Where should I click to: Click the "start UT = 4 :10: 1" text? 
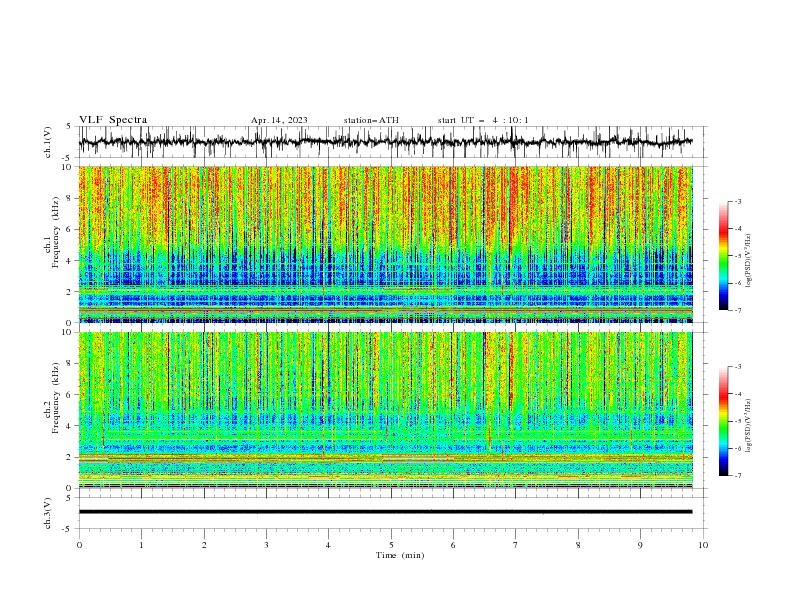(483, 120)
